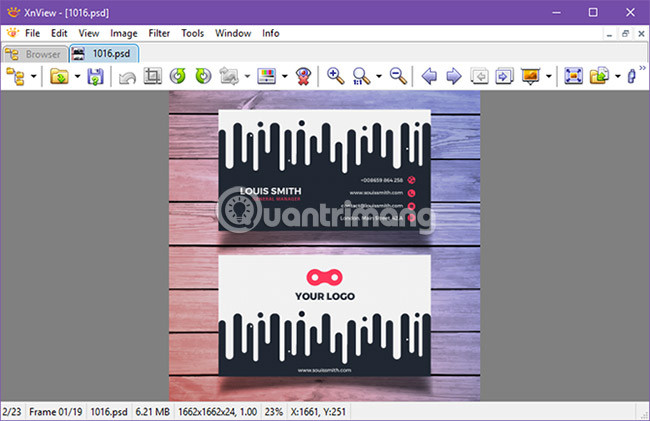Screen dimensions: 650x421
Task: Click the 1662x1662x24 dimensions text
Action: [217, 412]
